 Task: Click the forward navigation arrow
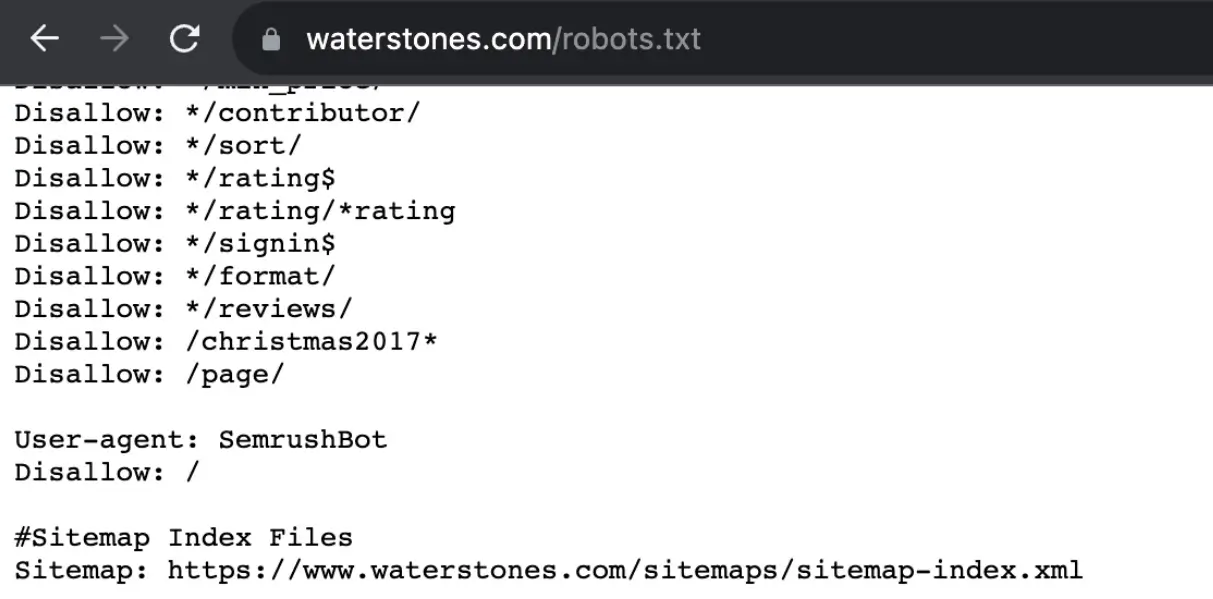[x=116, y=38]
